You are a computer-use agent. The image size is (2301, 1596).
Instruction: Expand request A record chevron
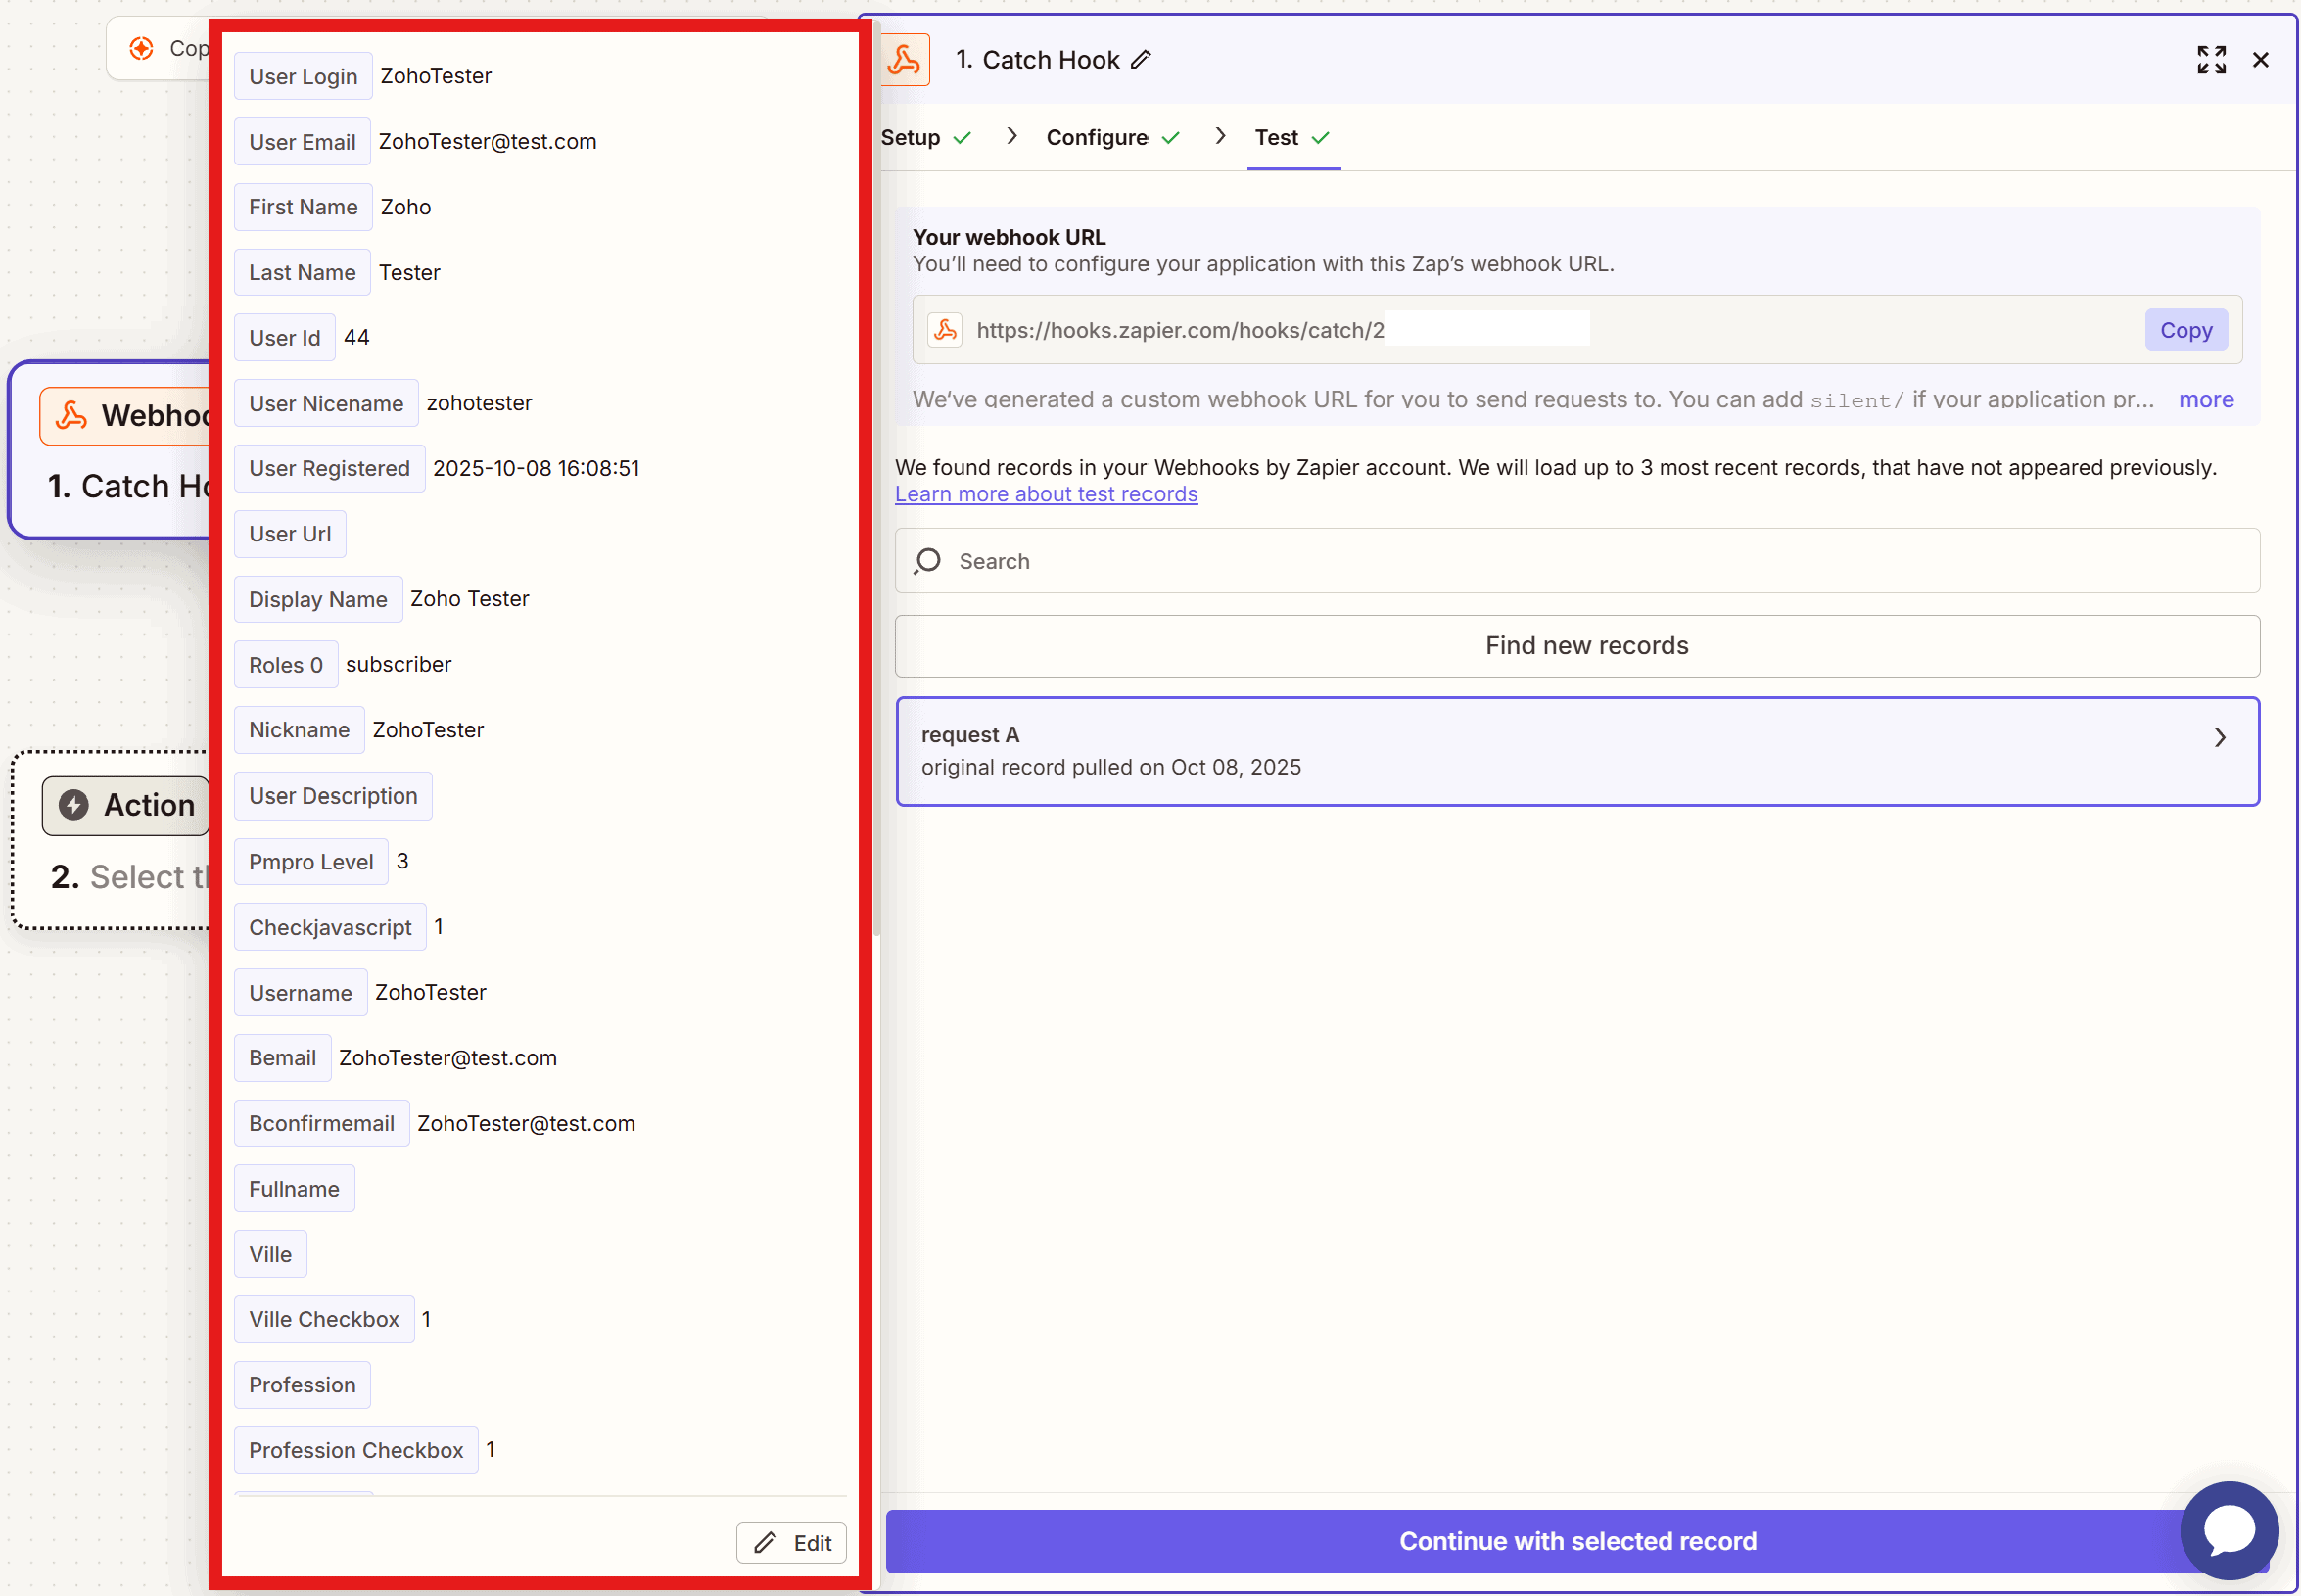pos(2219,738)
